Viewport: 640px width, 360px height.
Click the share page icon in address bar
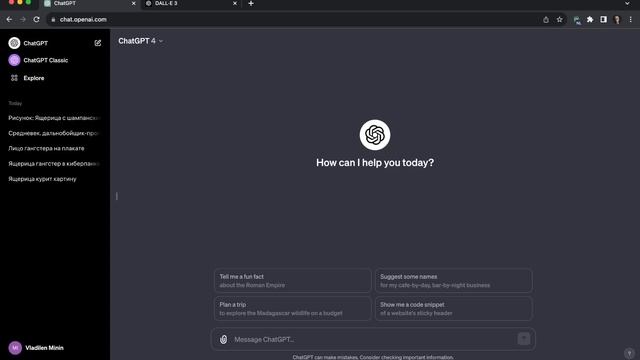[x=546, y=20]
